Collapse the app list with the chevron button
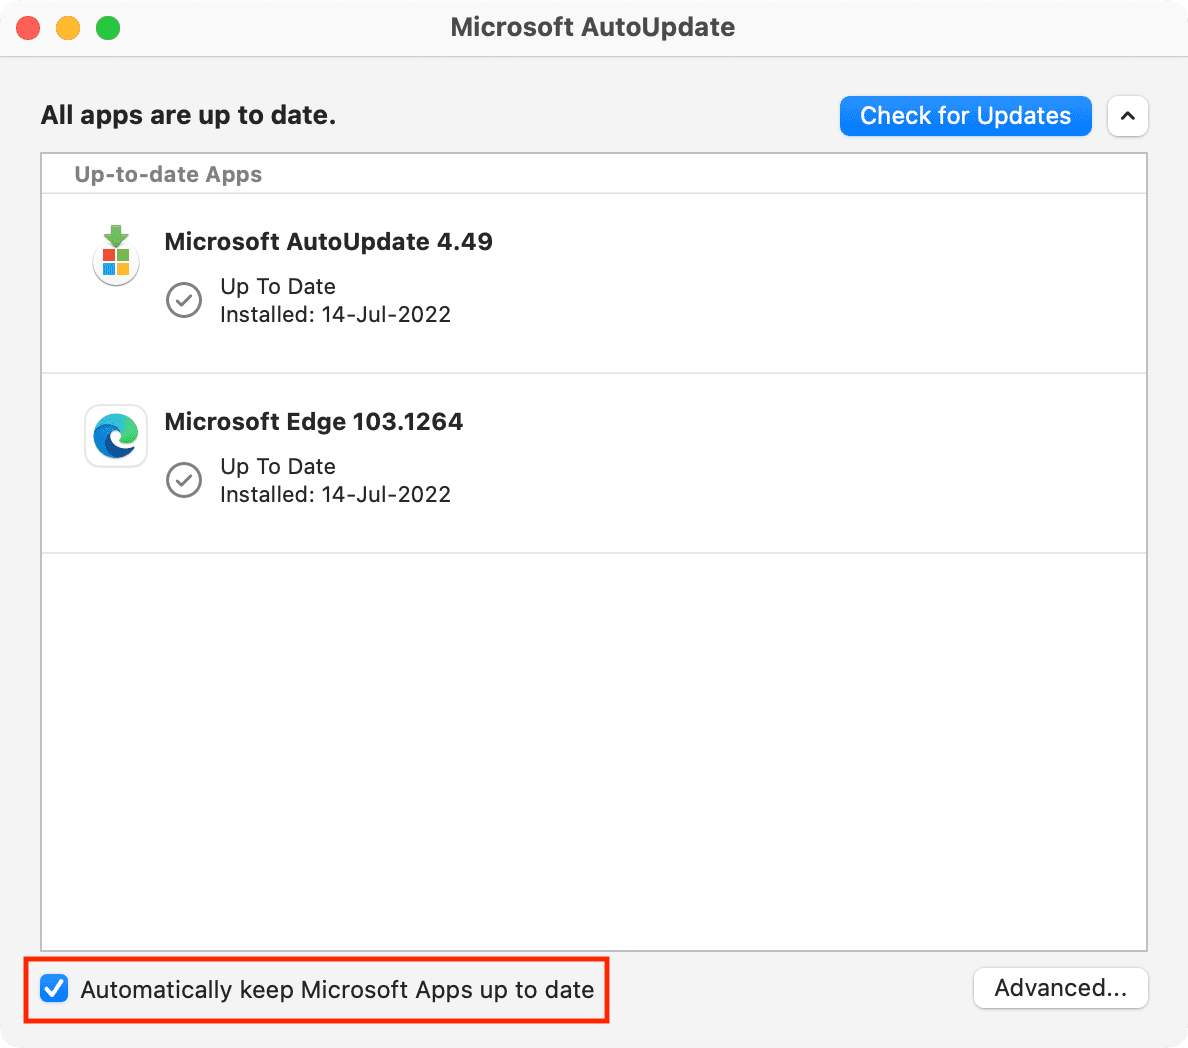The width and height of the screenshot is (1188, 1048). (x=1127, y=116)
